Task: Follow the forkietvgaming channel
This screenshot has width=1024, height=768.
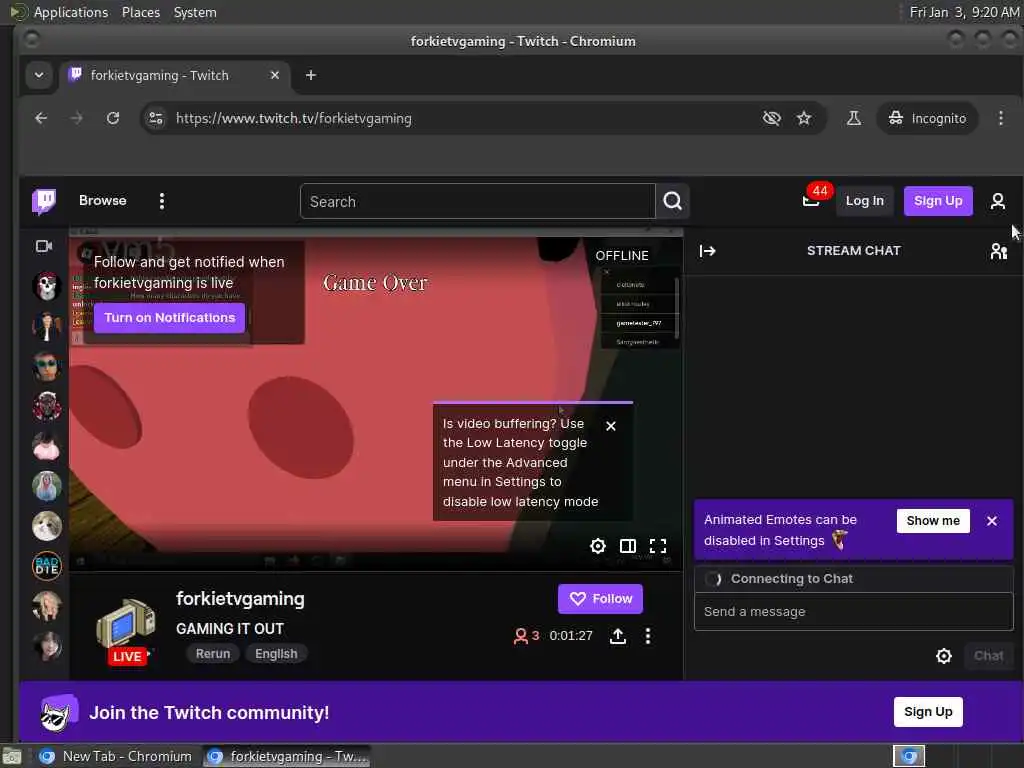Action: coord(600,599)
